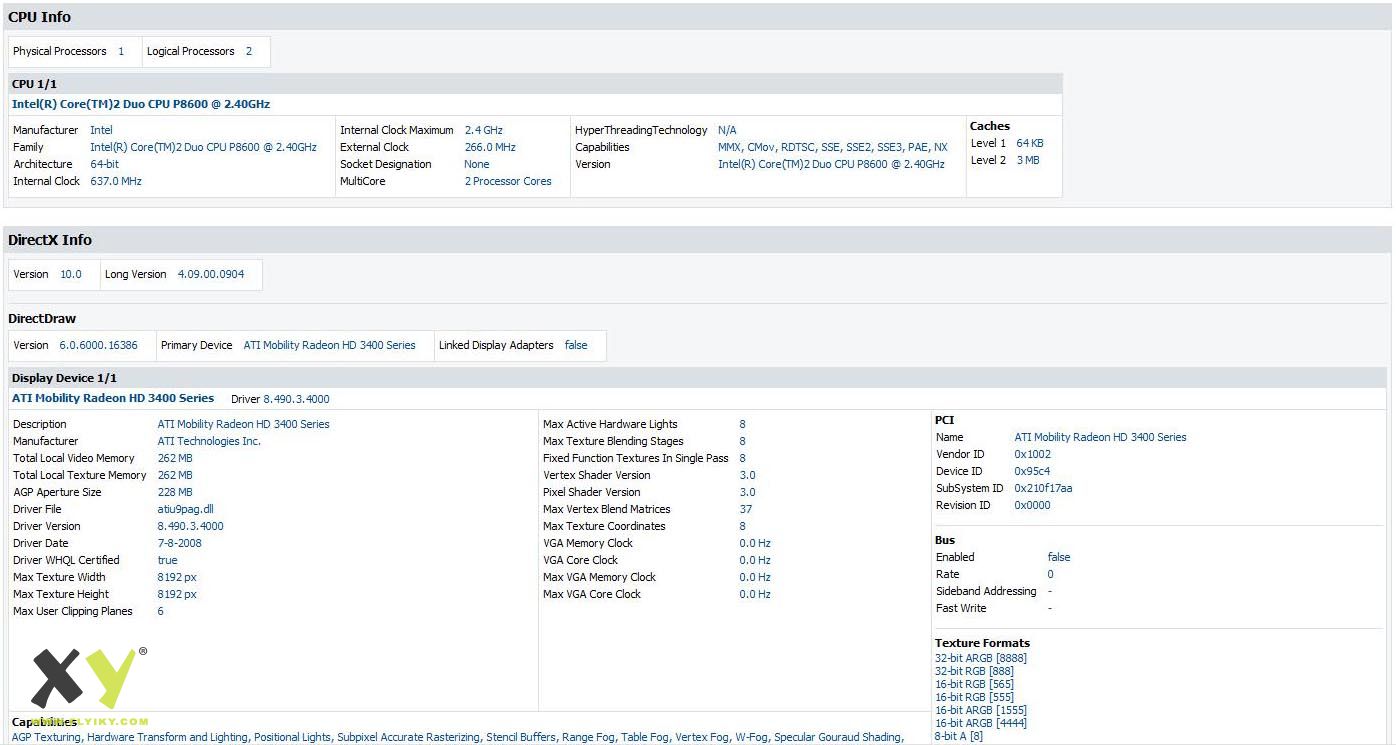Select HyperThreadingTechnology value N/A
The height and width of the screenshot is (745, 1396).
pyautogui.click(x=727, y=130)
